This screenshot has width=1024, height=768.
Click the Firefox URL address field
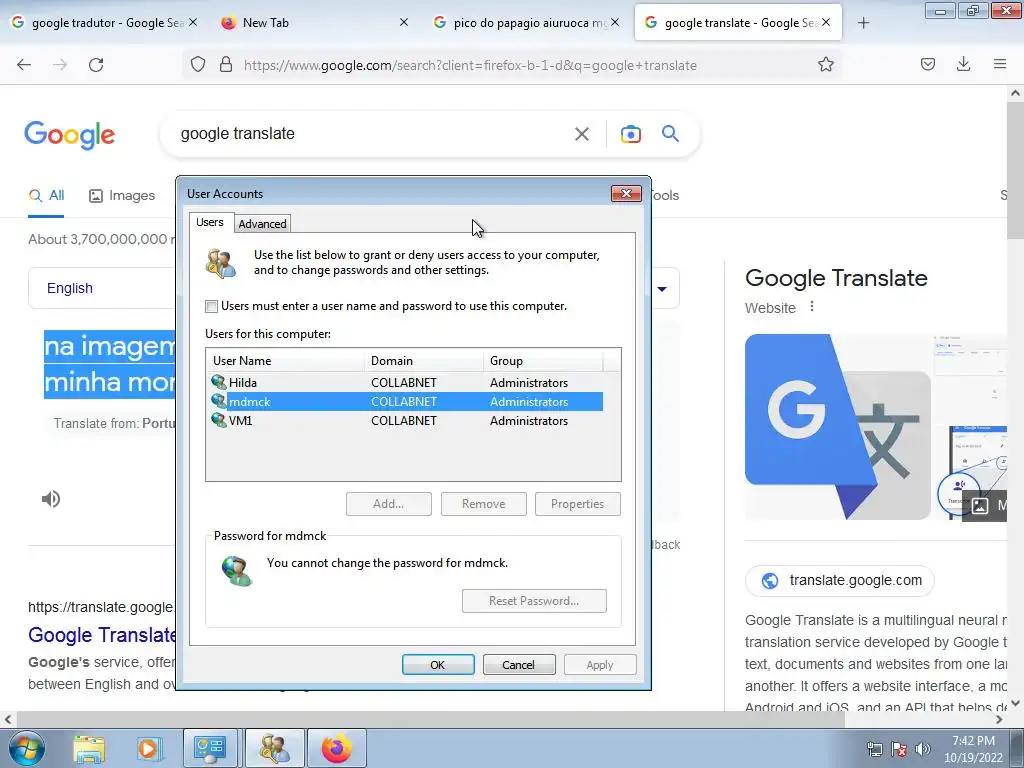[470, 65]
